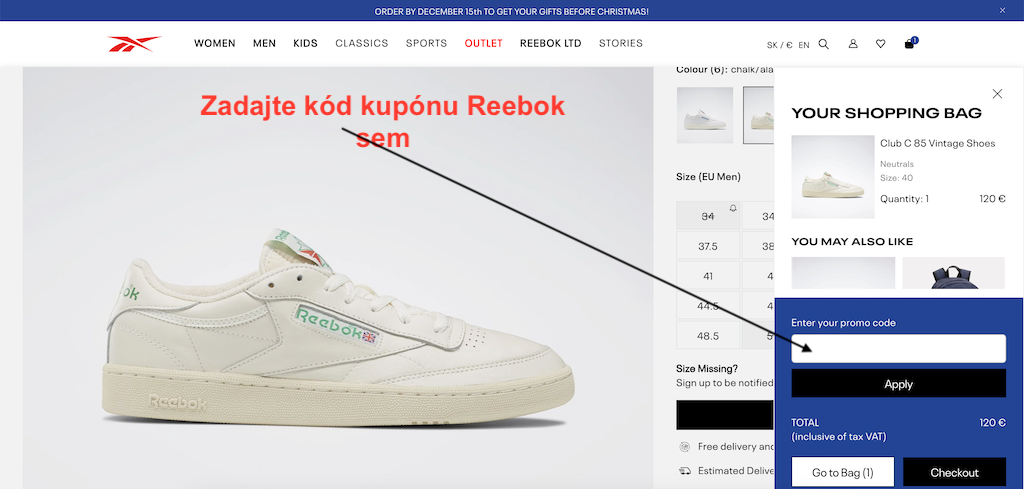Open the OUTLET menu
The width and height of the screenshot is (1024, 489).
484,43
